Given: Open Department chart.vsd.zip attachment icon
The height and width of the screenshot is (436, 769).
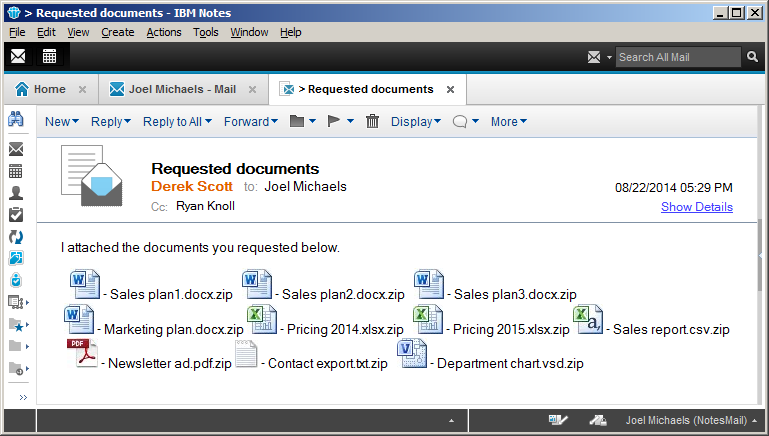Looking at the screenshot, I should point(413,354).
